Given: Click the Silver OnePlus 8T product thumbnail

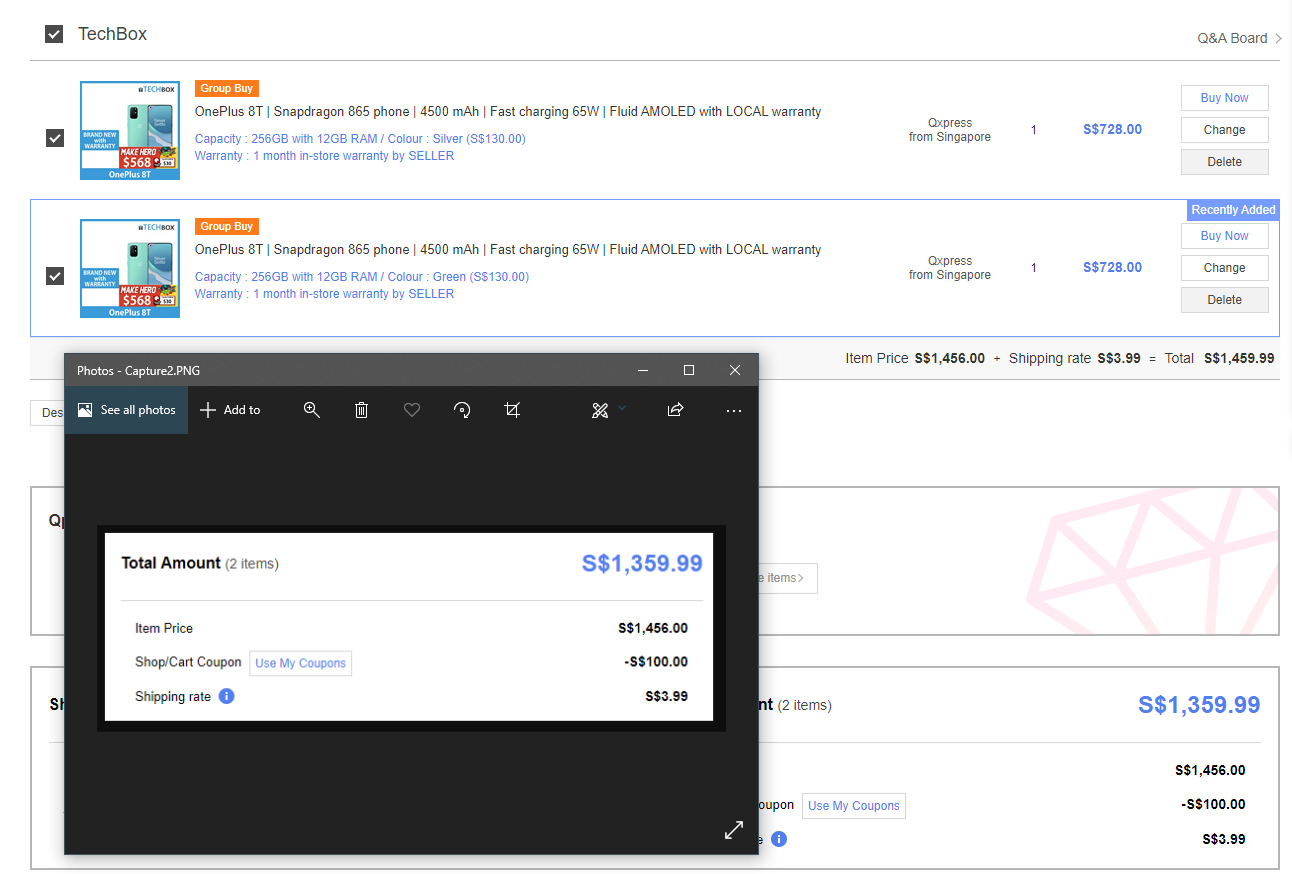Looking at the screenshot, I should pos(130,130).
